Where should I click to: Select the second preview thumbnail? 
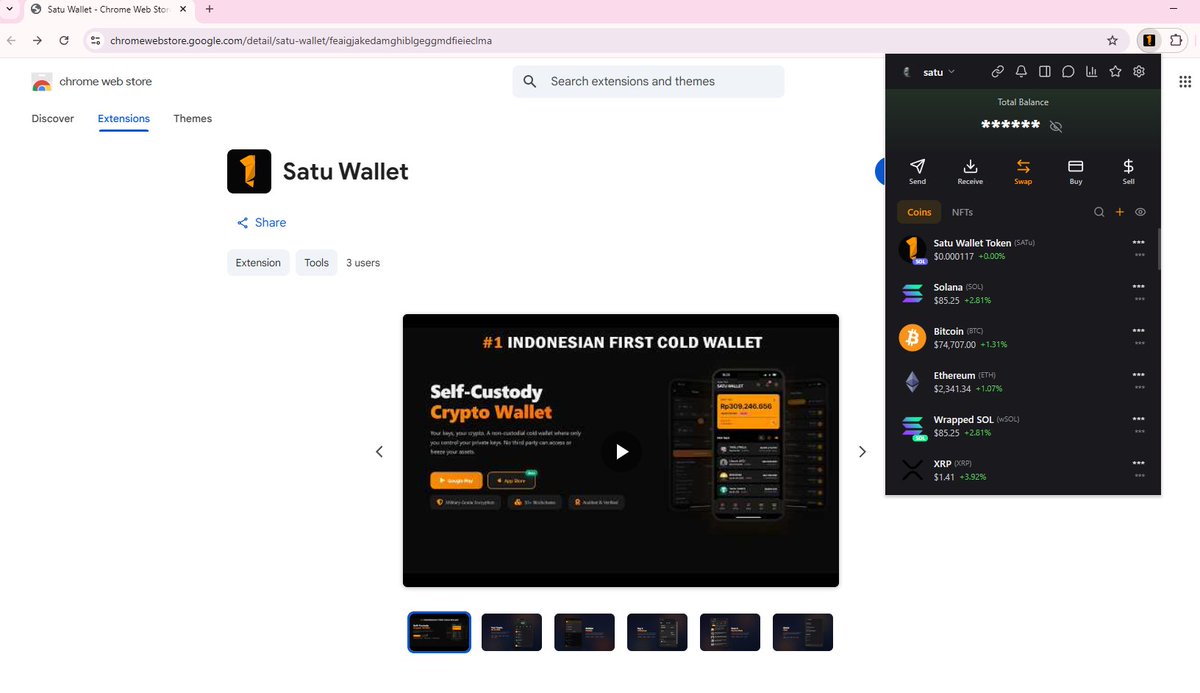click(512, 632)
